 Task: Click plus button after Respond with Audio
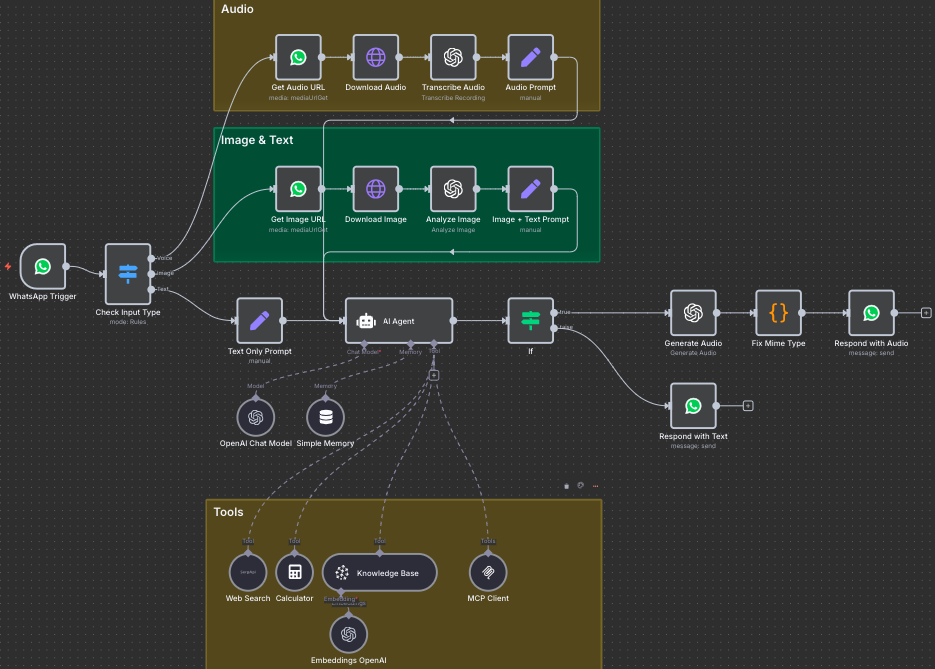point(926,313)
